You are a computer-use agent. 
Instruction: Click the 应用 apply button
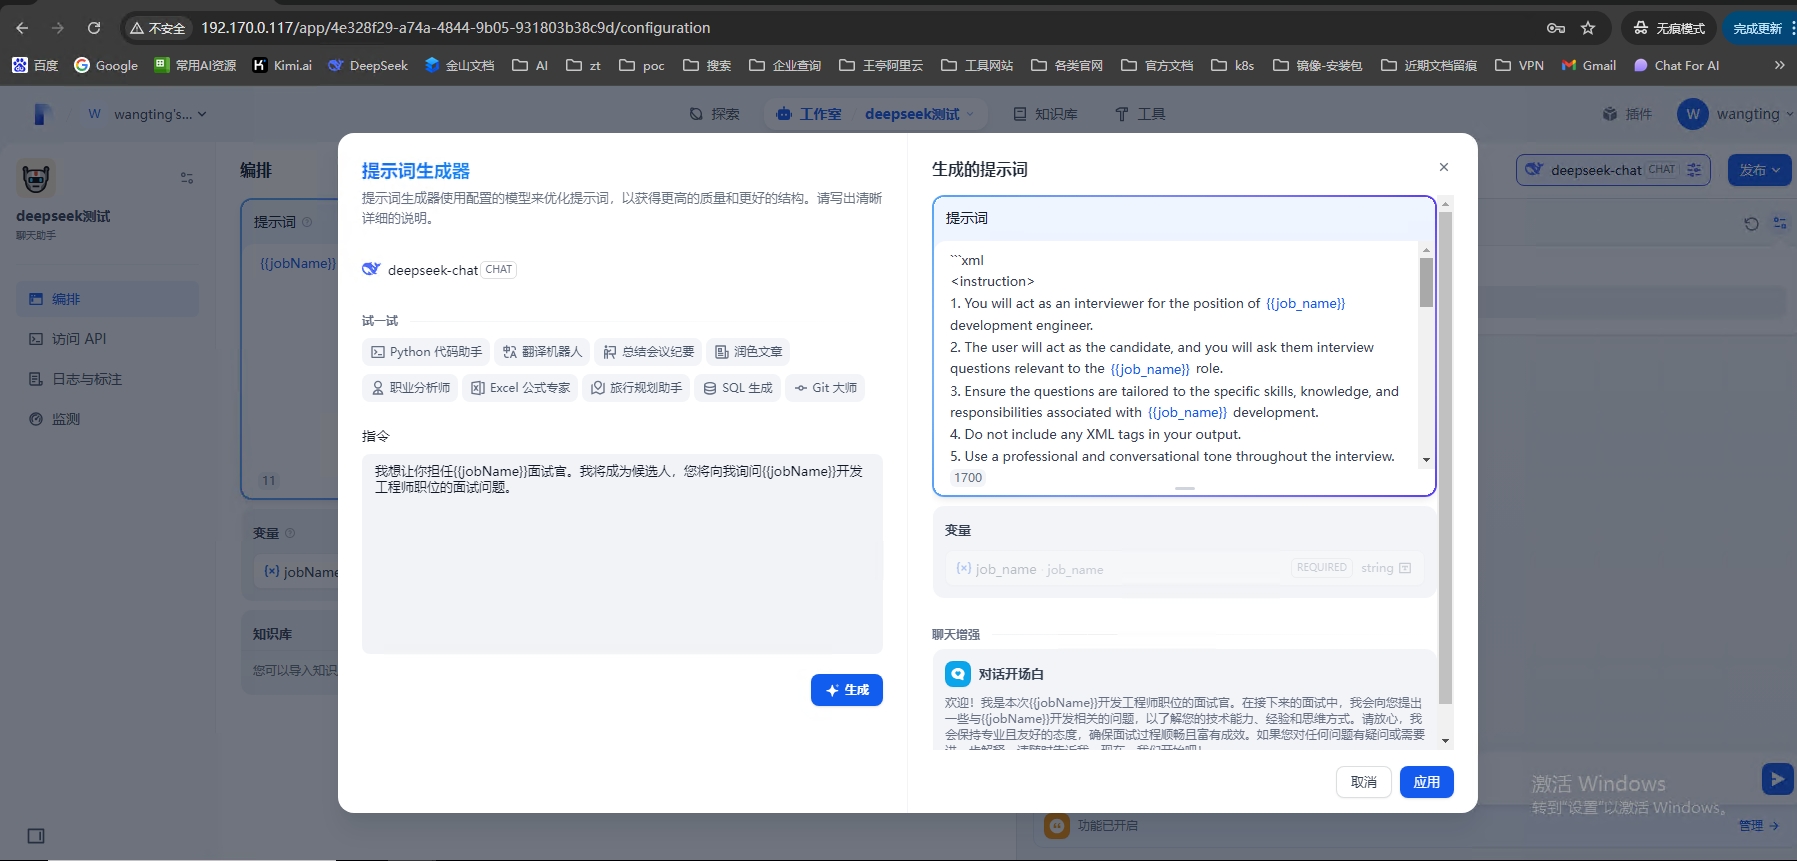(x=1427, y=782)
